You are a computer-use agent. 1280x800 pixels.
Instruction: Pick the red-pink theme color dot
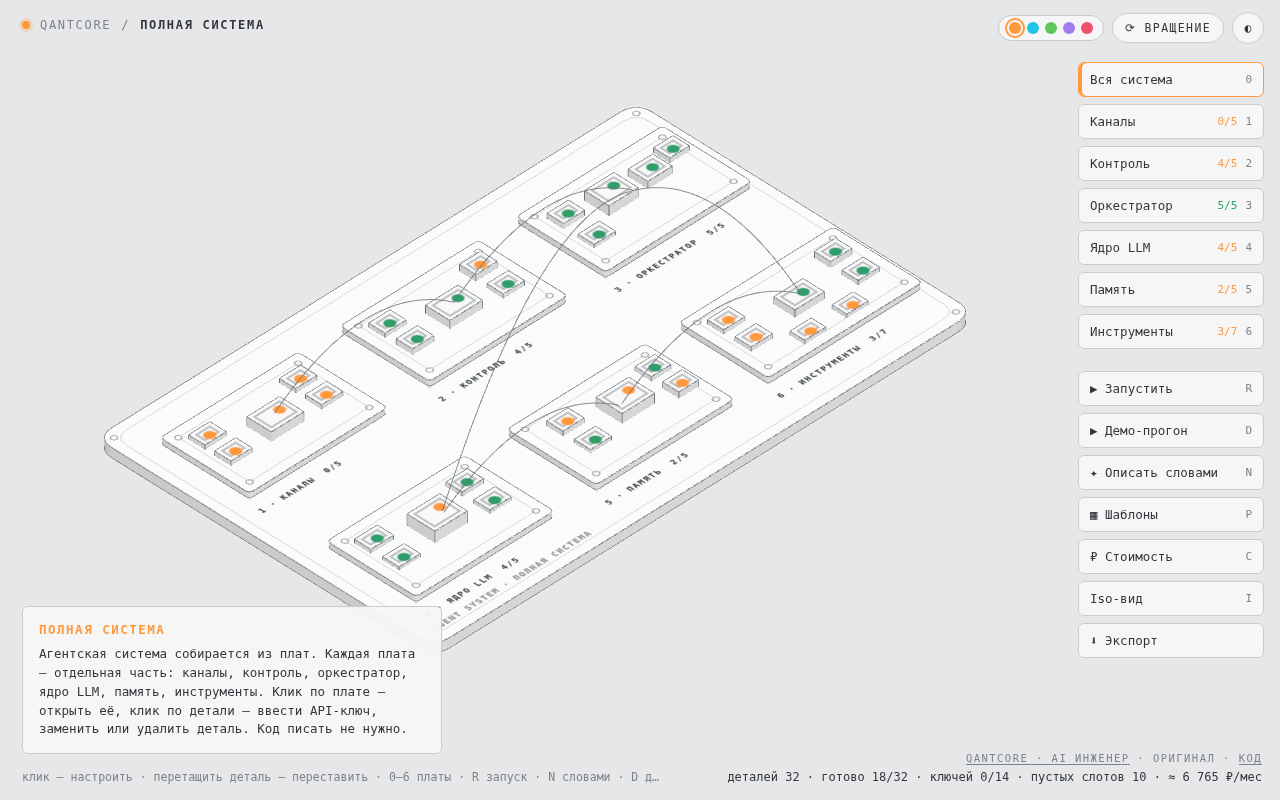point(1087,28)
